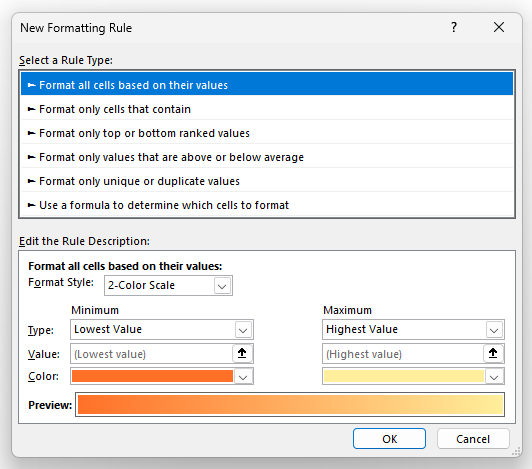Viewport: 532px width, 469px height.
Task: Choose 'Format only top or bottom ranked values'
Action: 267,133
